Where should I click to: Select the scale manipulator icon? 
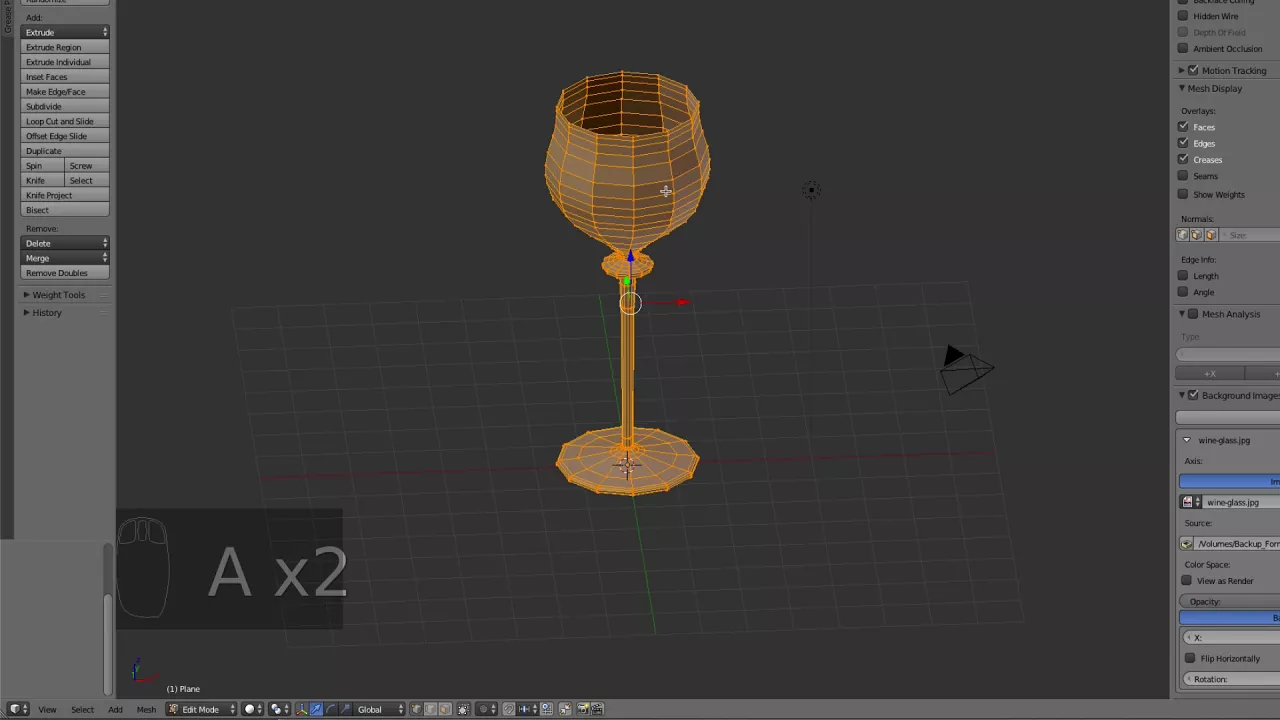pyautogui.click(x=345, y=709)
